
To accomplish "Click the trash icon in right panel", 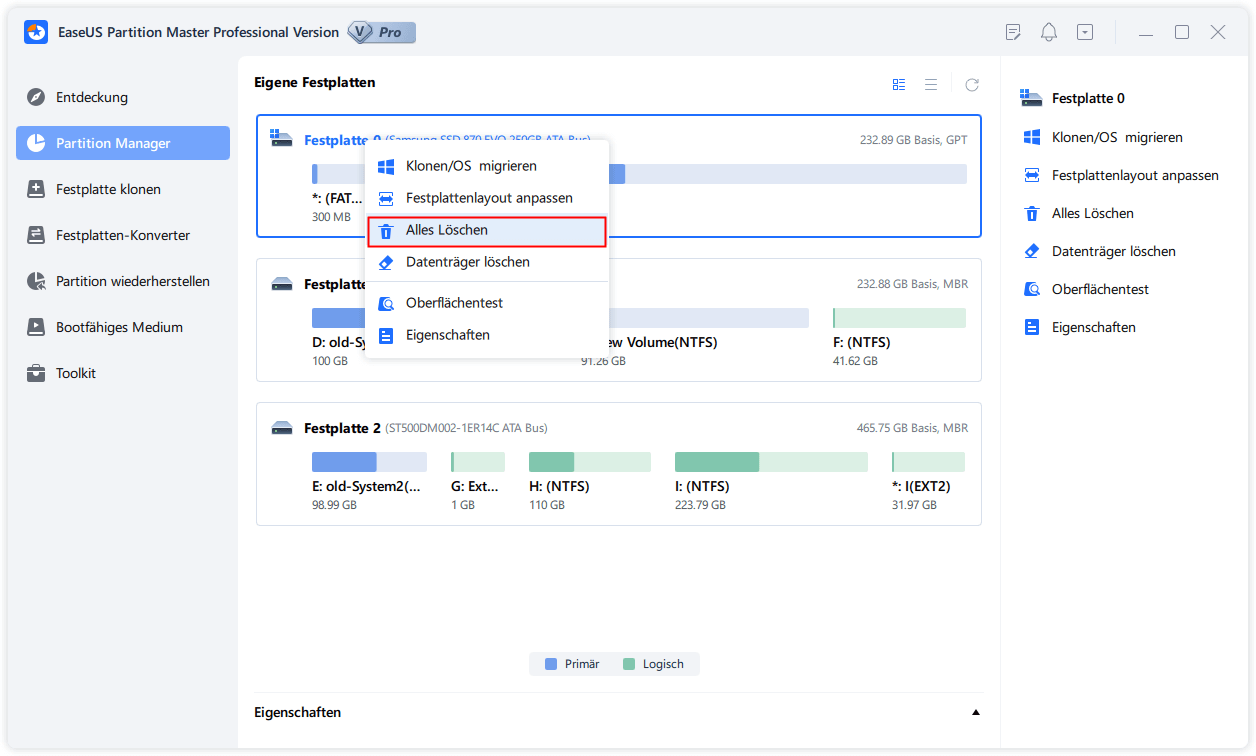I will tap(1031, 213).
